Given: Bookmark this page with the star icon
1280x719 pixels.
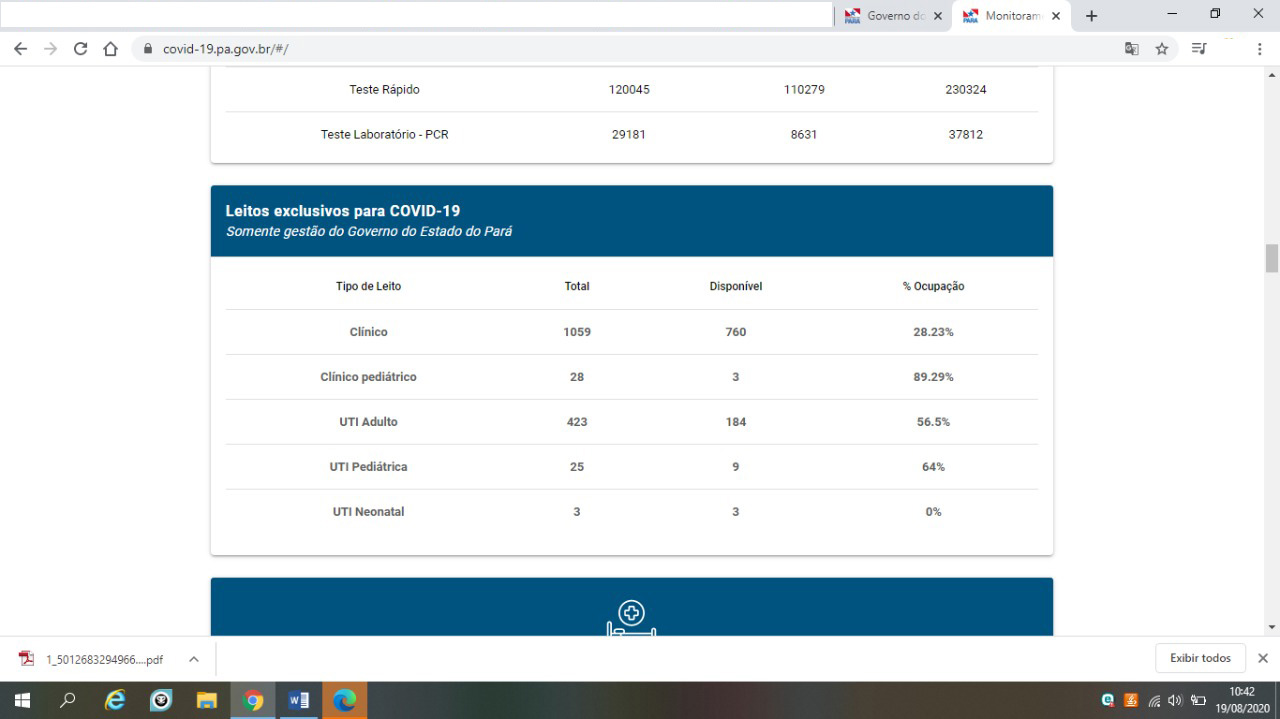Looking at the screenshot, I should 1162,49.
